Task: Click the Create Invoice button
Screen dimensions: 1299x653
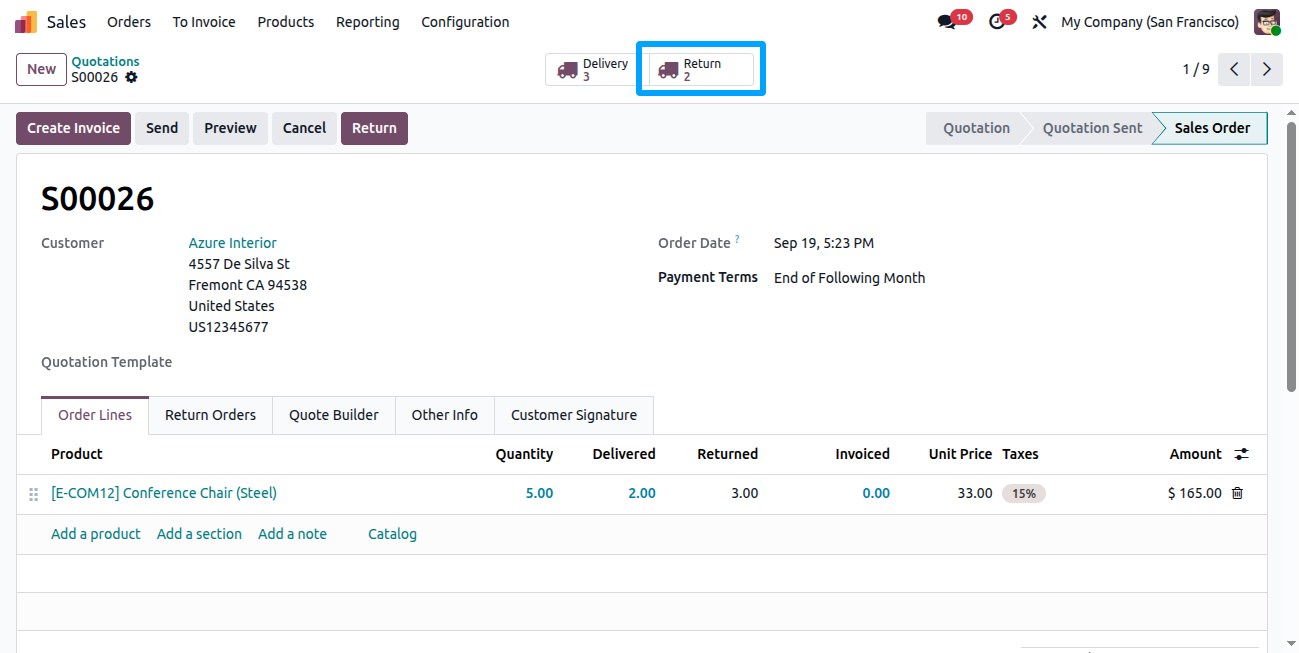Action: point(73,128)
